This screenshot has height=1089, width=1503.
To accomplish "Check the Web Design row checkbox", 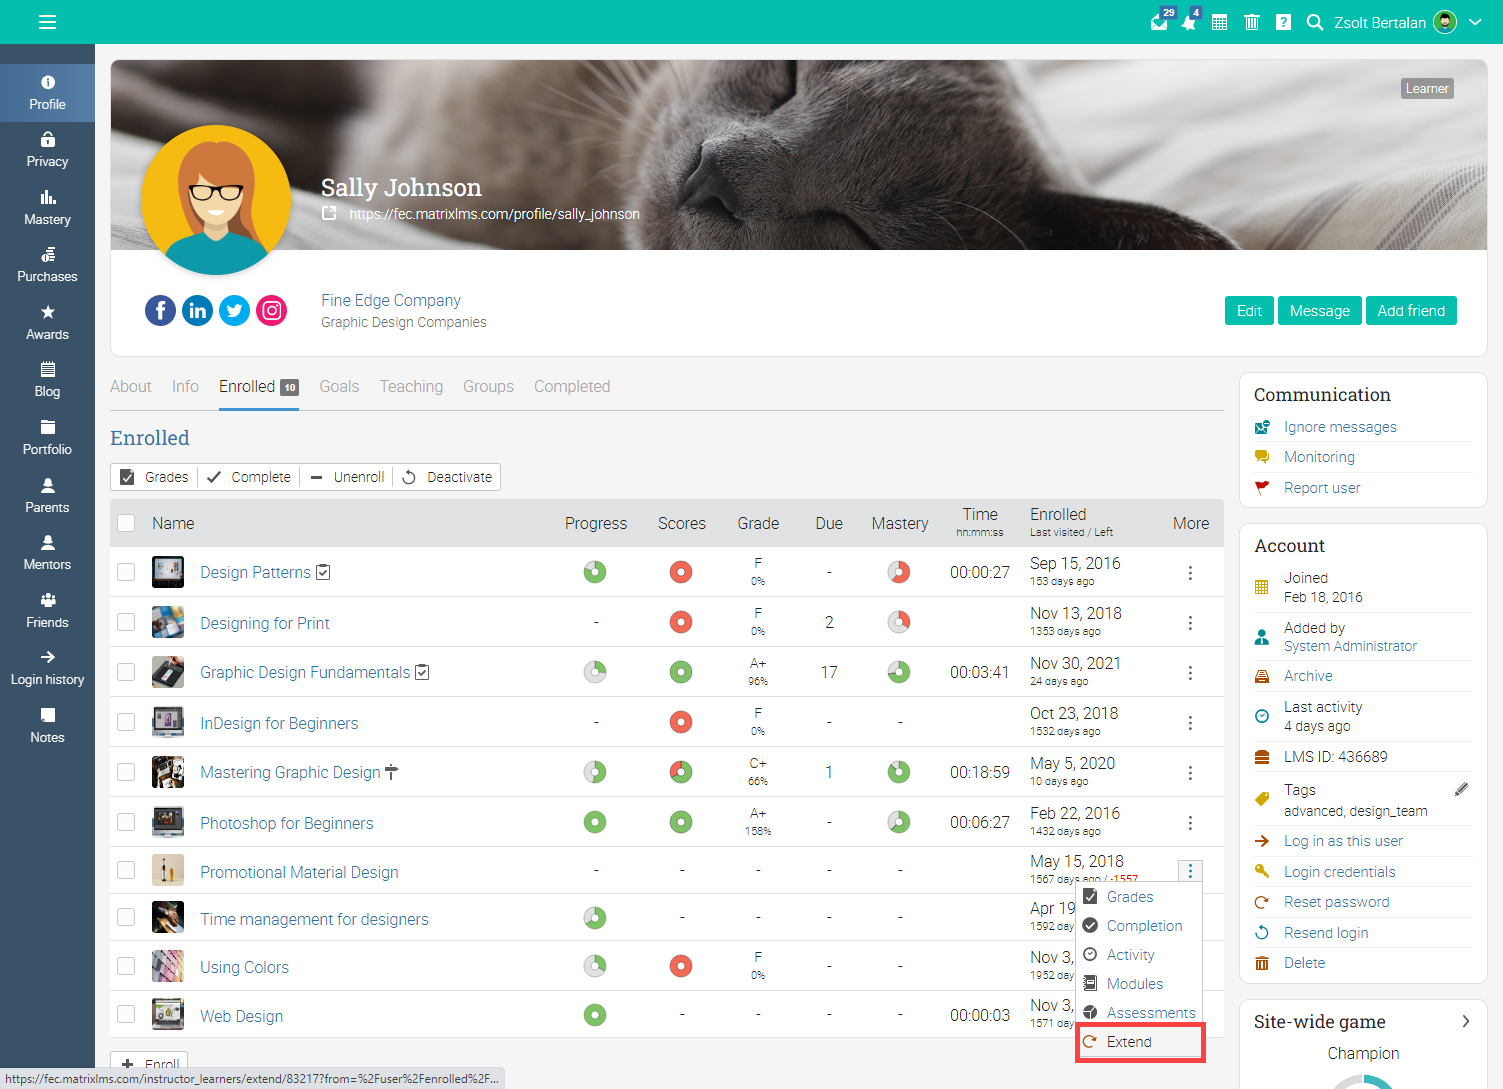I will pyautogui.click(x=126, y=1014).
